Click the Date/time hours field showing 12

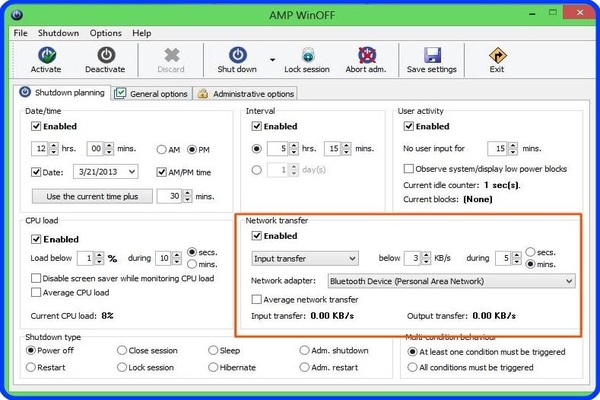click(41, 149)
